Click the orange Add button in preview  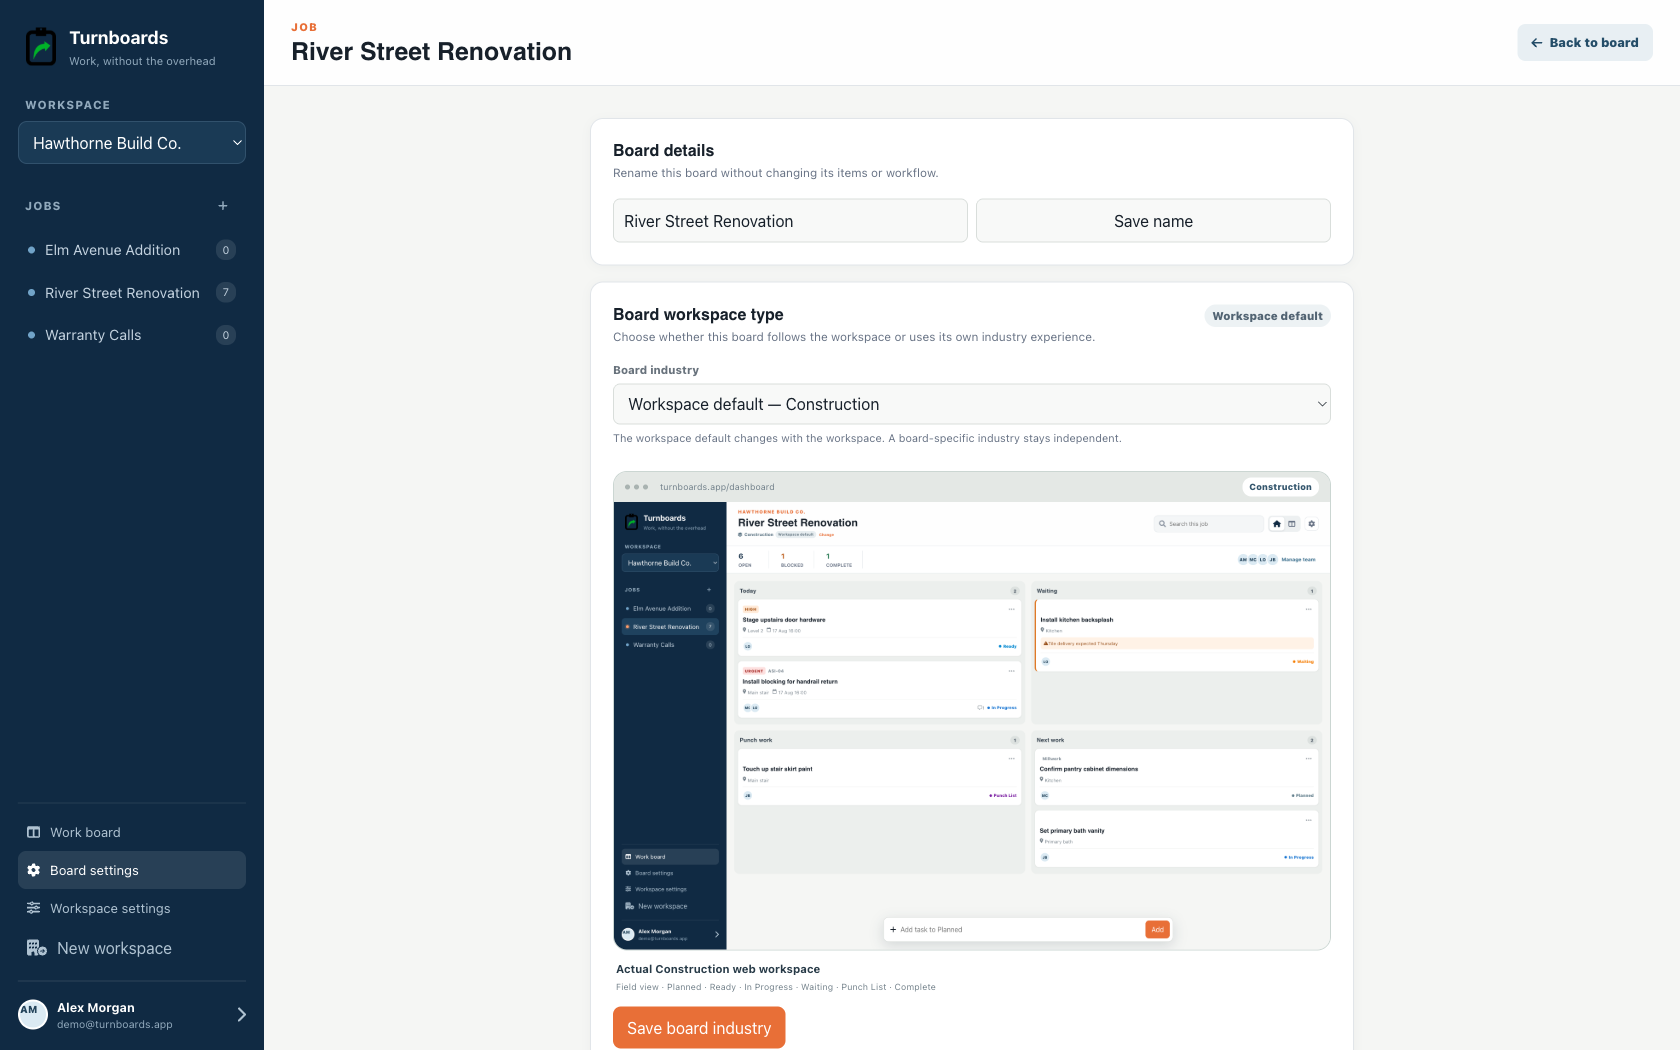tap(1157, 930)
